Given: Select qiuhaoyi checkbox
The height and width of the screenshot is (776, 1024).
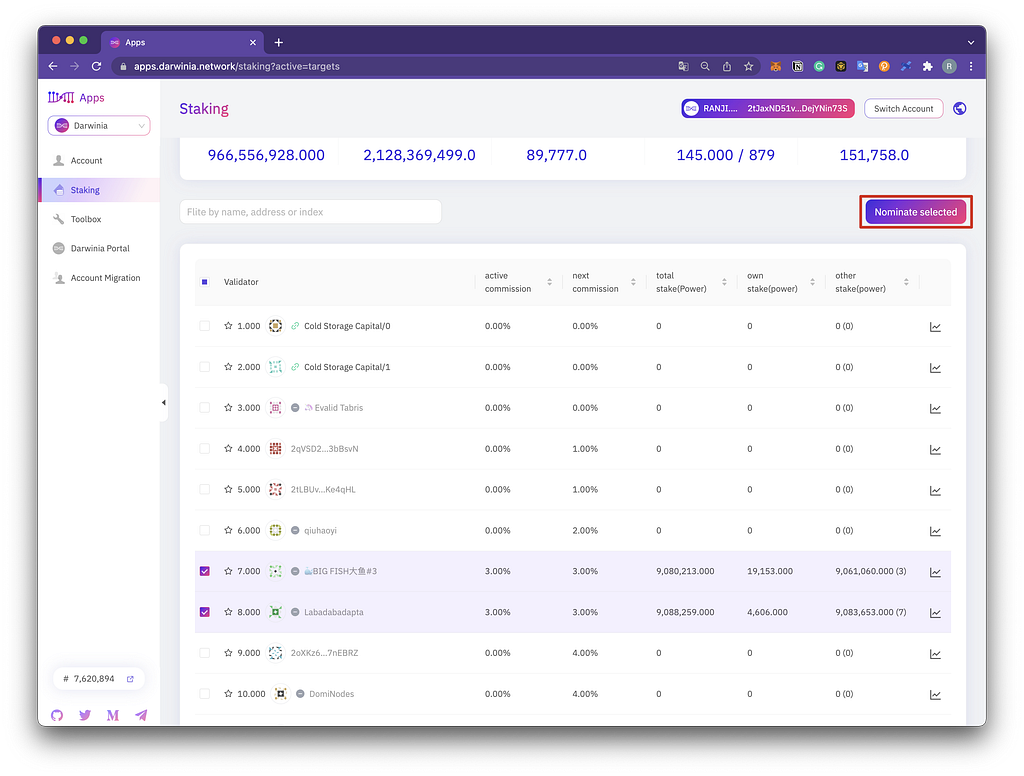Looking at the screenshot, I should tap(204, 530).
